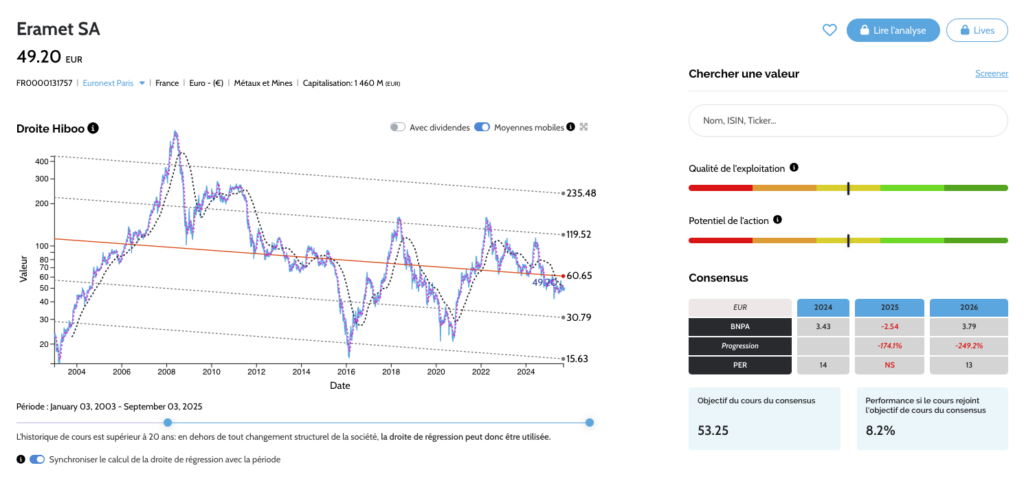
Task: Click the Lire l'analyse button
Action: point(892,30)
